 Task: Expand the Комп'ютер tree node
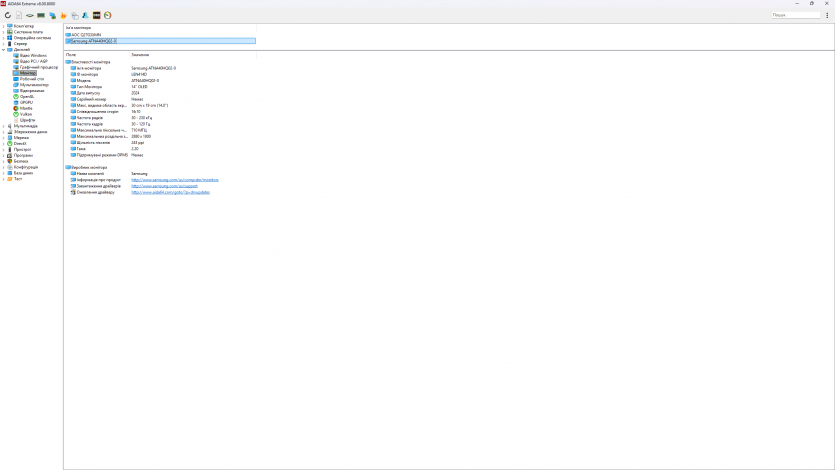pos(3,26)
